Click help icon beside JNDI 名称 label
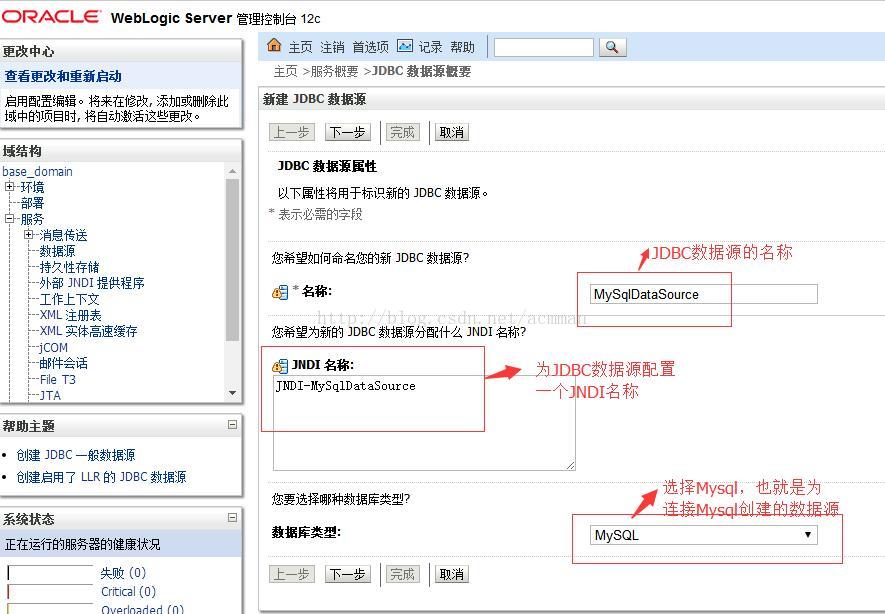Viewport: 885px width, 614px height. [x=280, y=366]
